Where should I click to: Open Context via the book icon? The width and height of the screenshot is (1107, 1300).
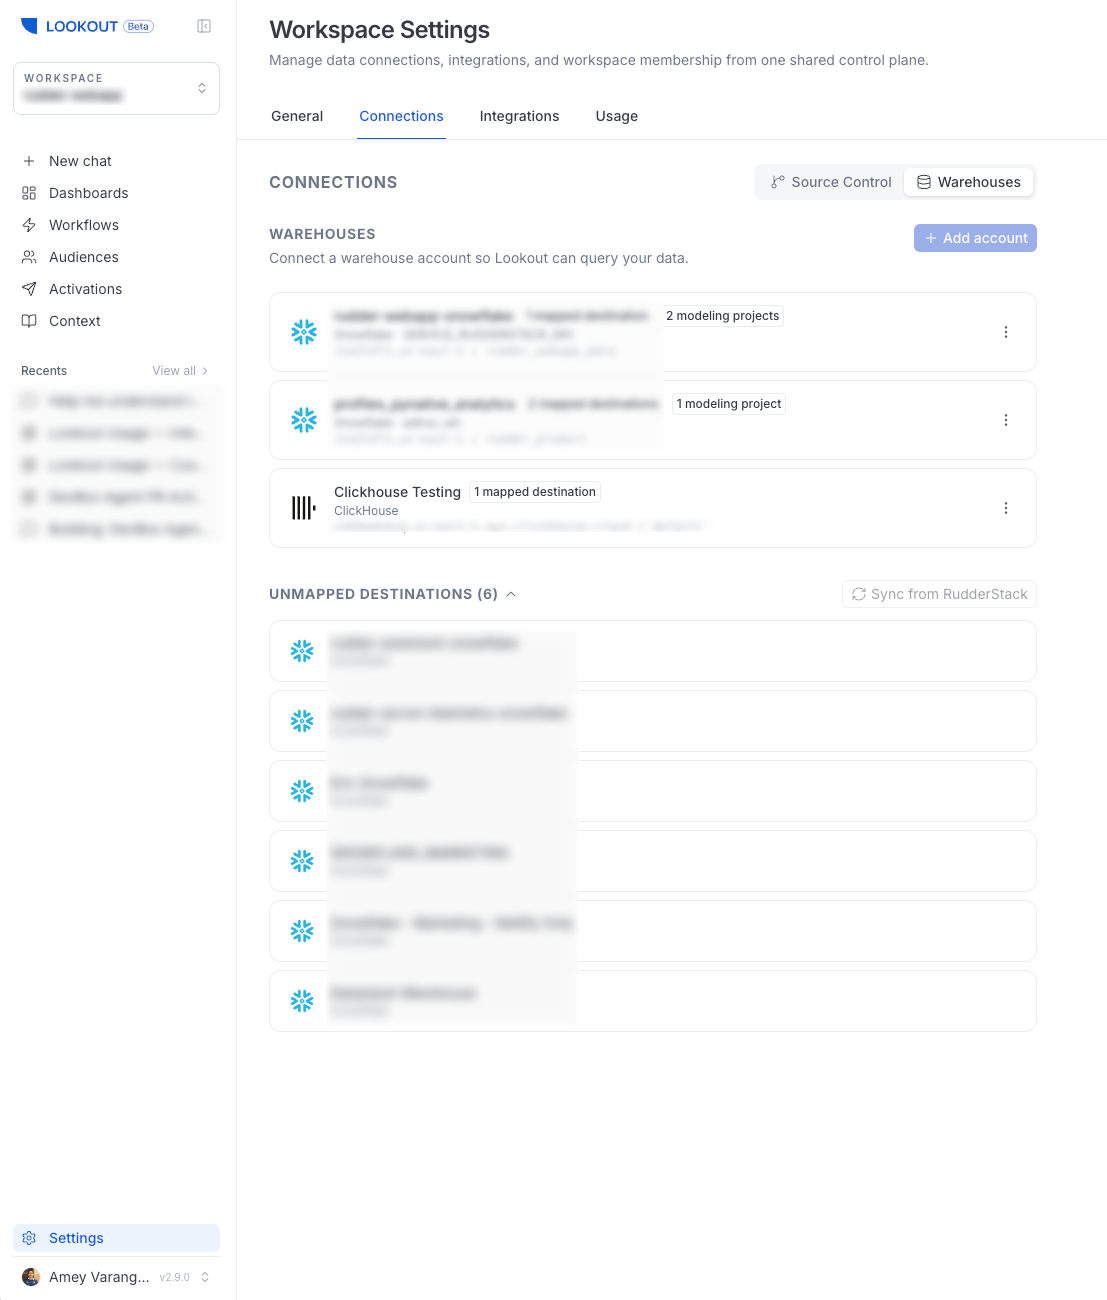pos(29,321)
